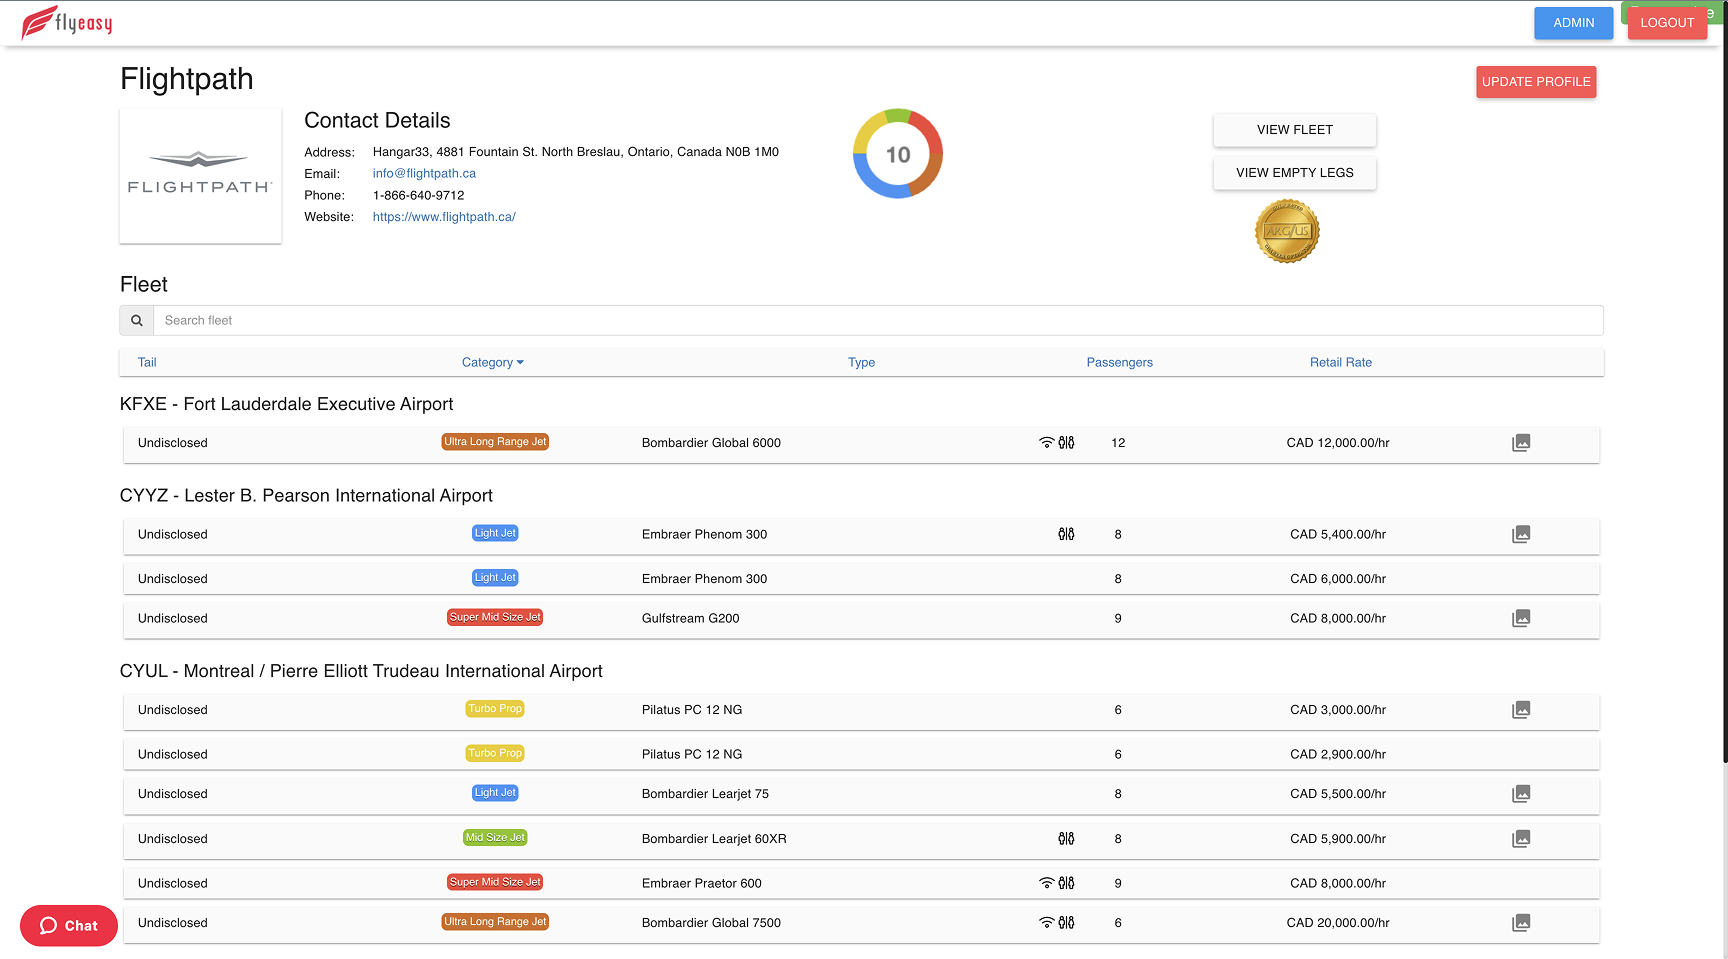Click the Flightpath company logo image
This screenshot has height=959, width=1728.
200,176
